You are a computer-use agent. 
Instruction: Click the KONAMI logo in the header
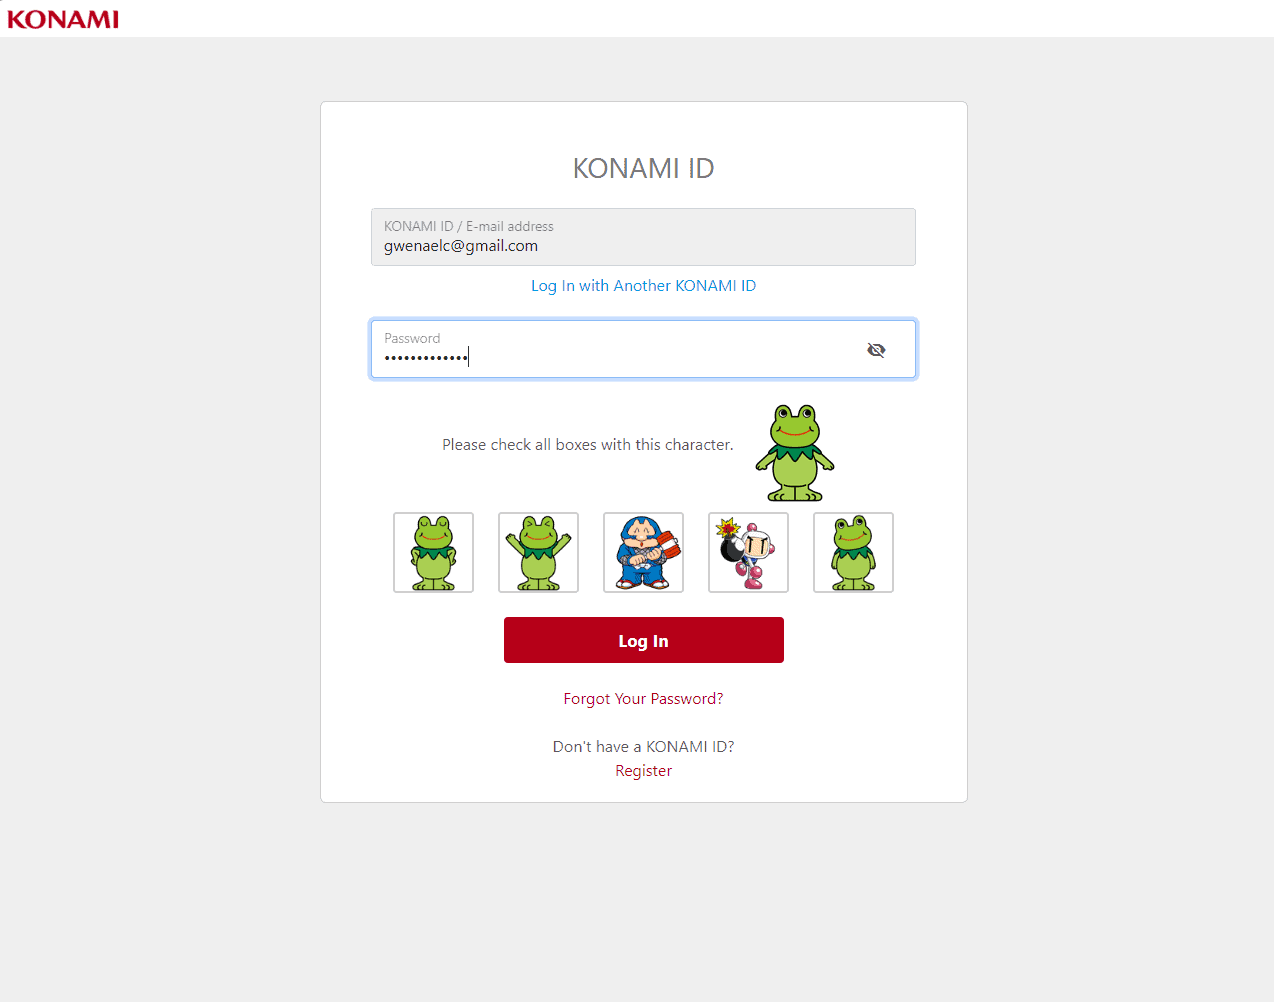(x=63, y=19)
